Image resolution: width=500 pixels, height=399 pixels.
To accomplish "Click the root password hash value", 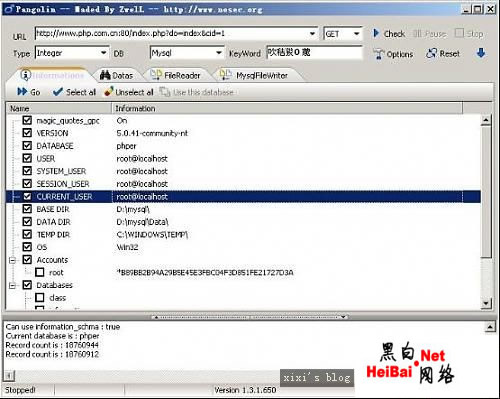I will [x=205, y=273].
